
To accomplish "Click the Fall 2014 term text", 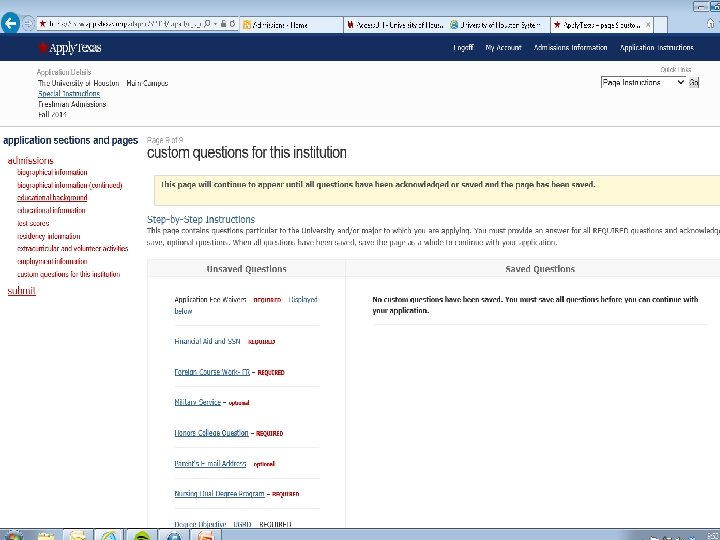I will point(52,114).
